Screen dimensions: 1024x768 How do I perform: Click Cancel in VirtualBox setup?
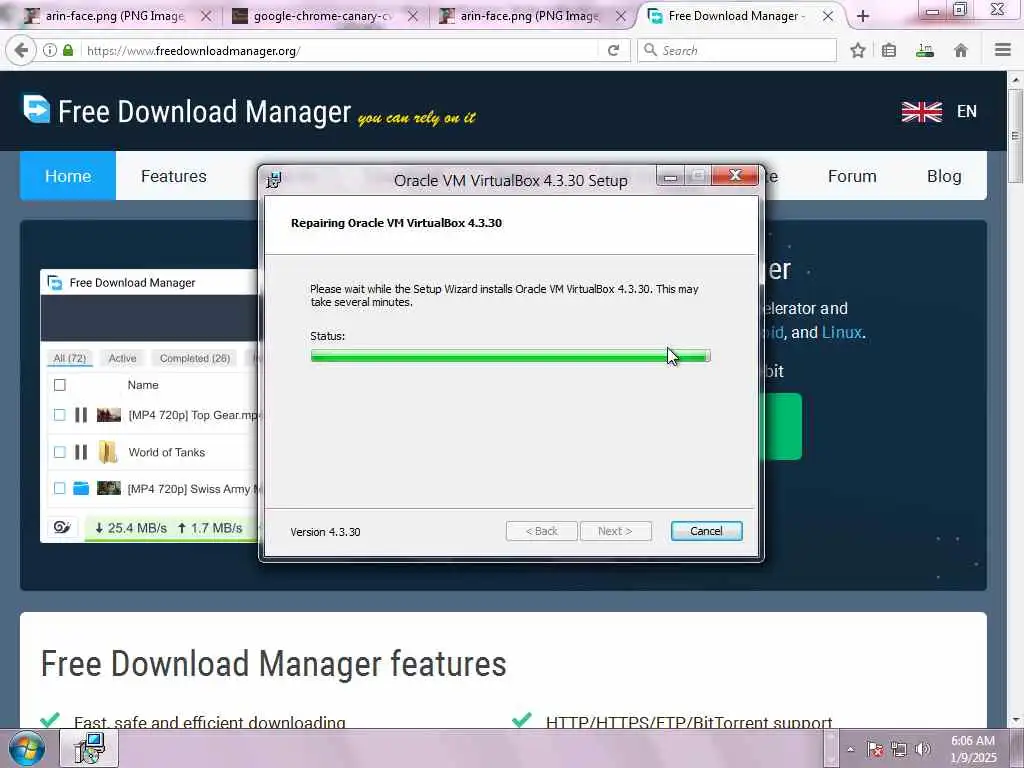point(706,531)
